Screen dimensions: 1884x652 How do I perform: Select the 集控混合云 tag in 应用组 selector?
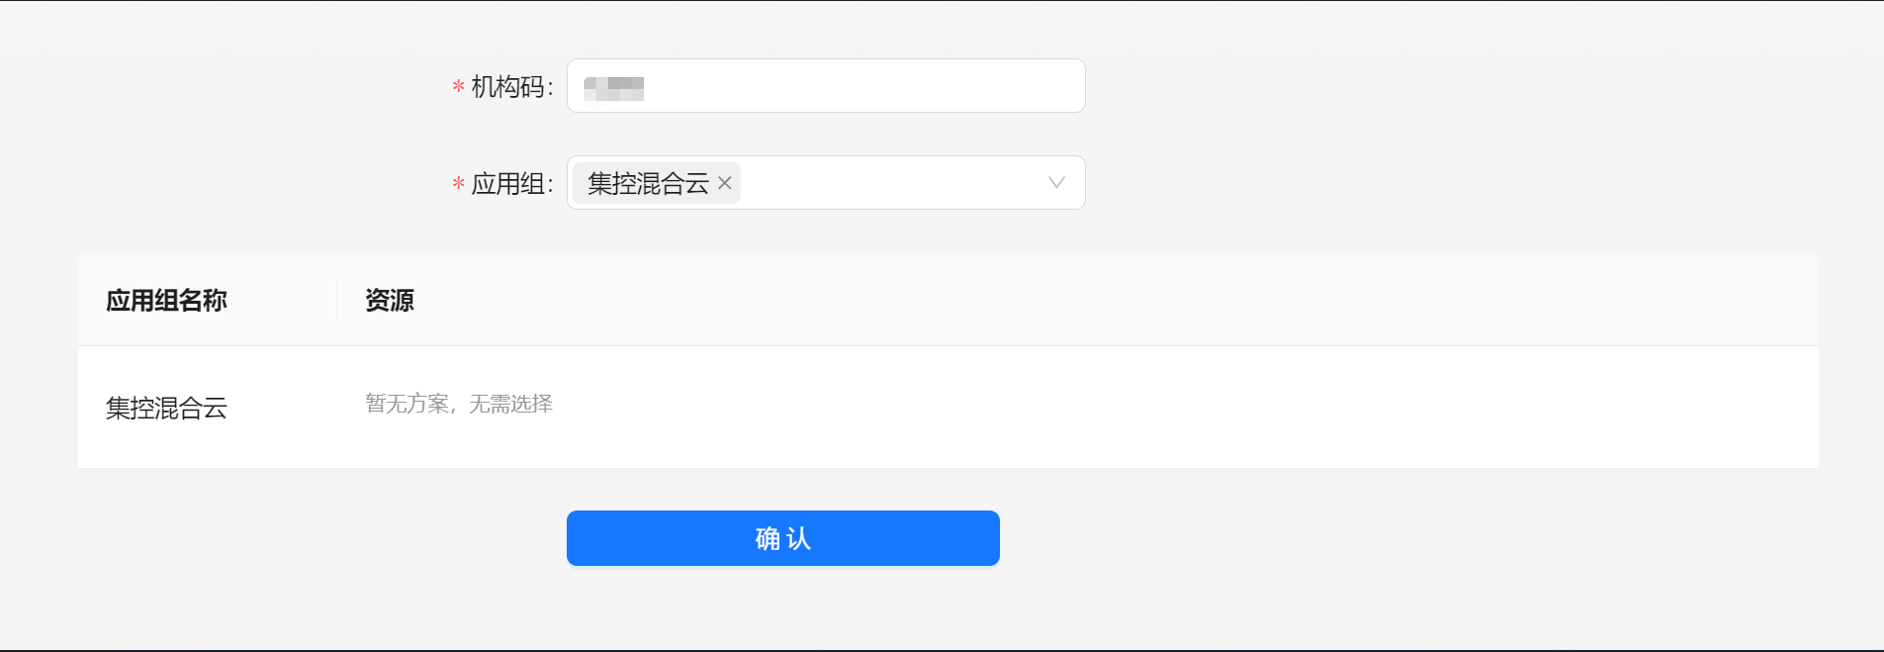pos(648,183)
